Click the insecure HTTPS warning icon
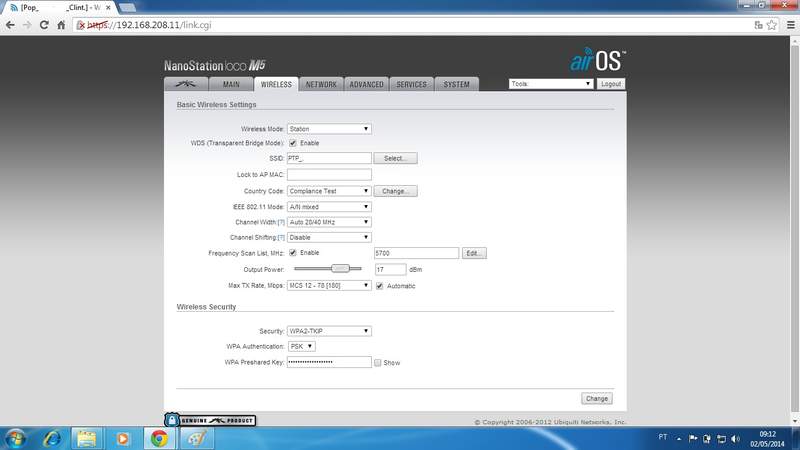Viewport: 800px width, 450px height. pyautogui.click(x=81, y=25)
